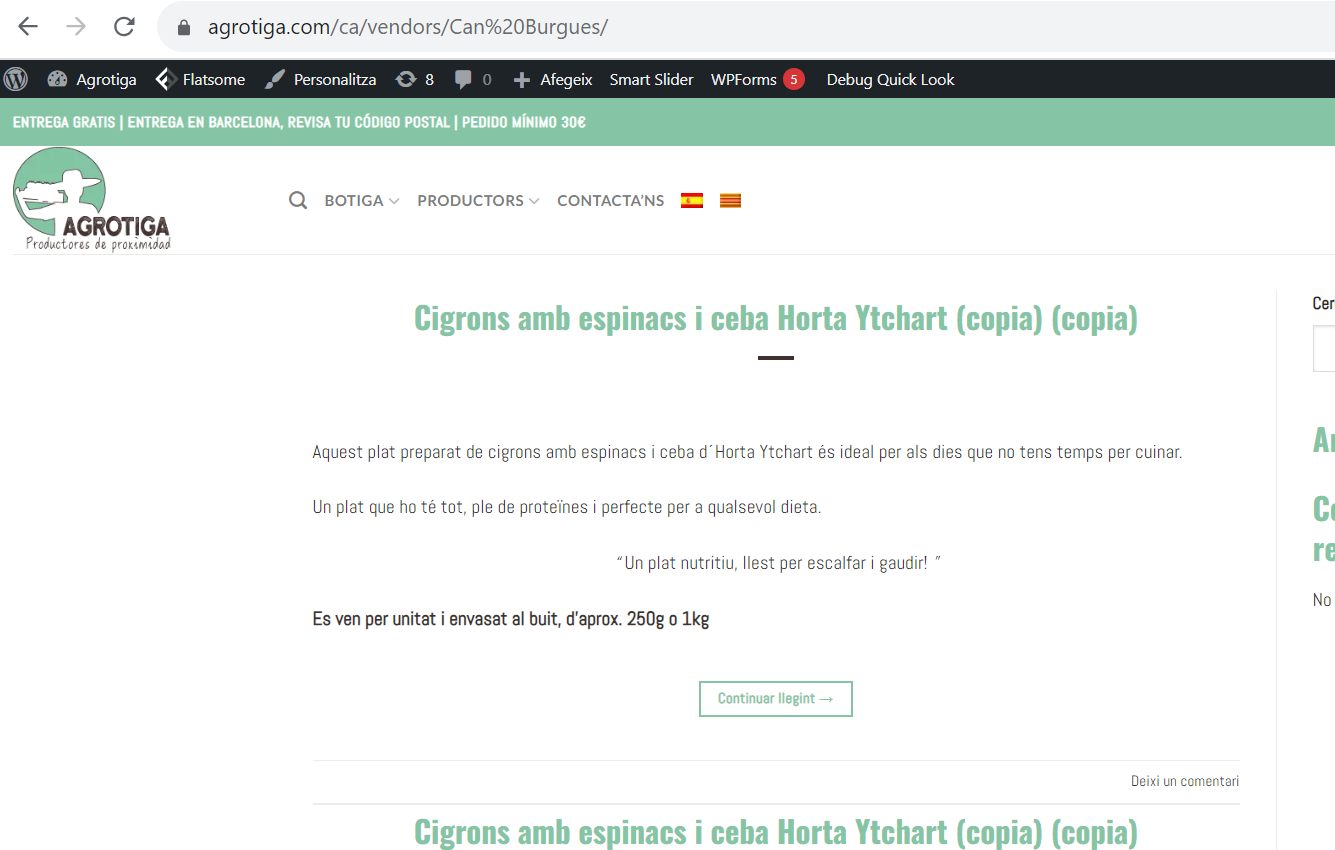The width and height of the screenshot is (1335, 850).
Task: Open the WordPress logo menu
Action: (x=16, y=79)
